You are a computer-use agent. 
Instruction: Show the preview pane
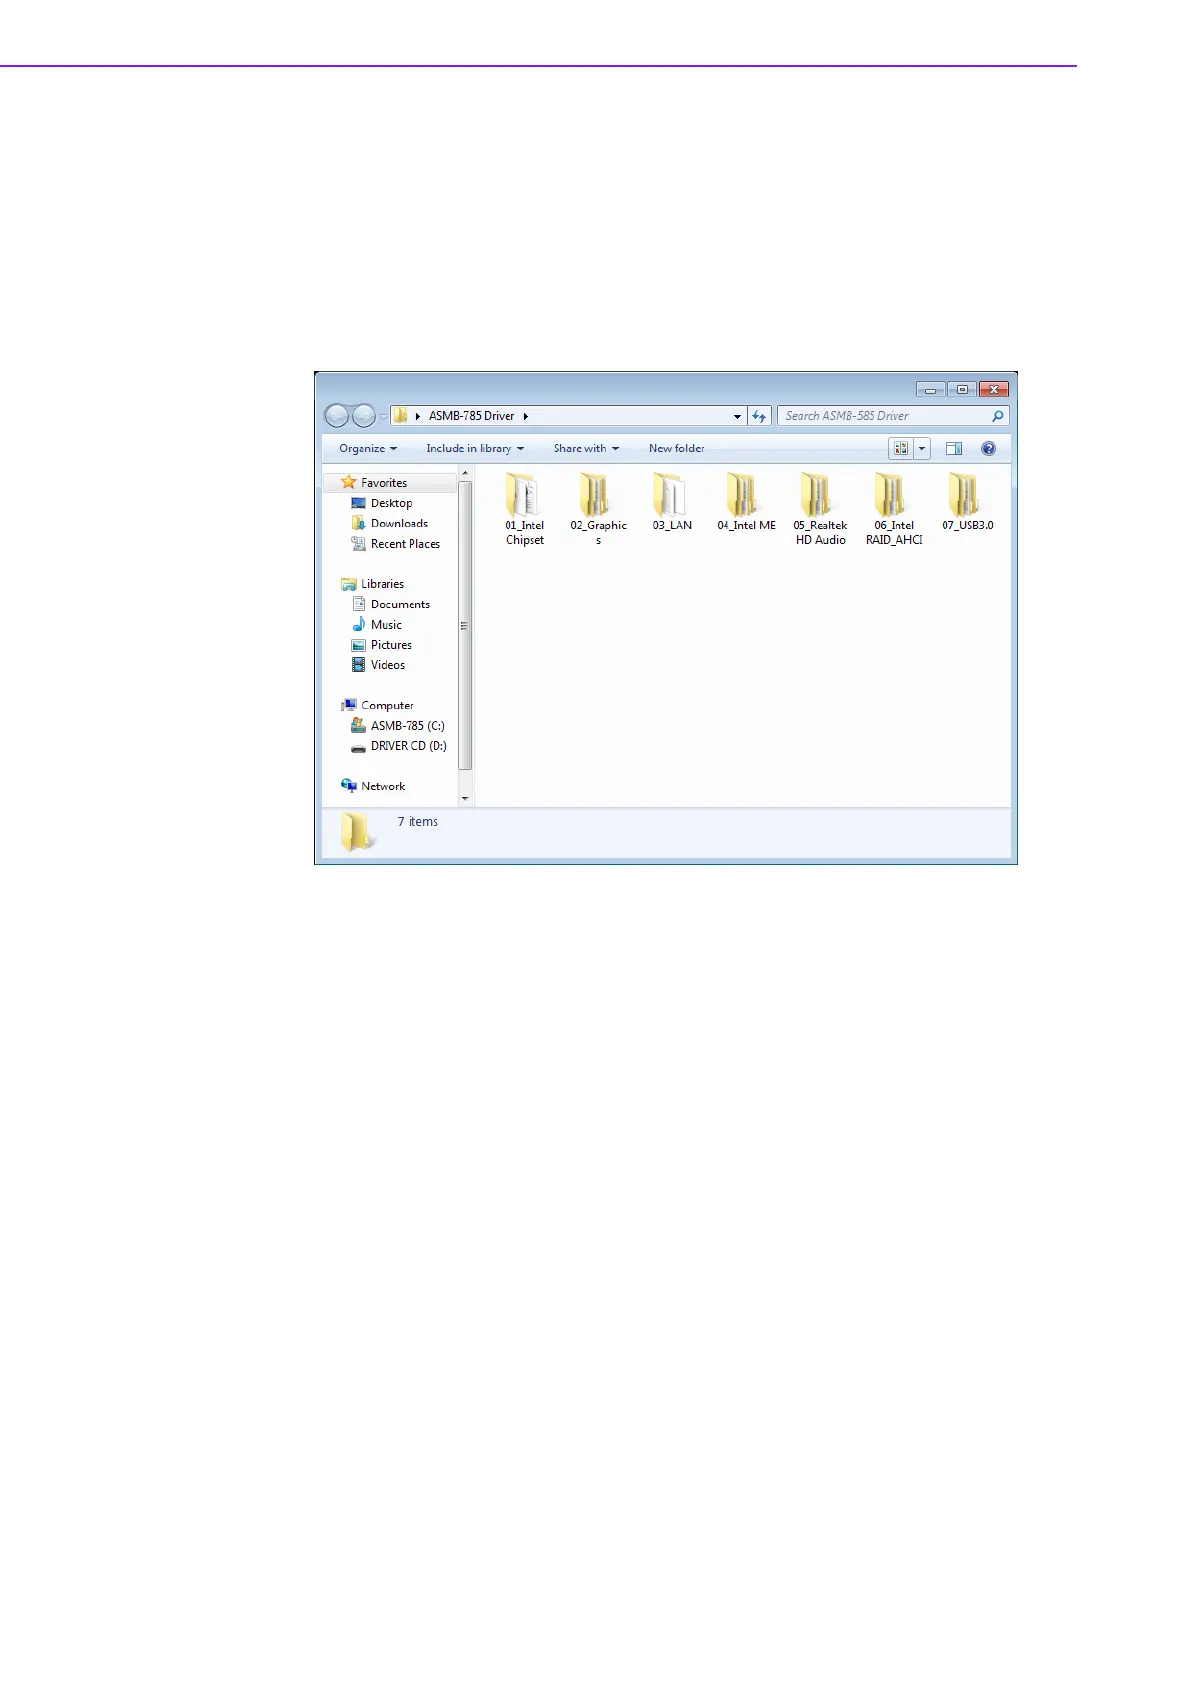coord(954,449)
